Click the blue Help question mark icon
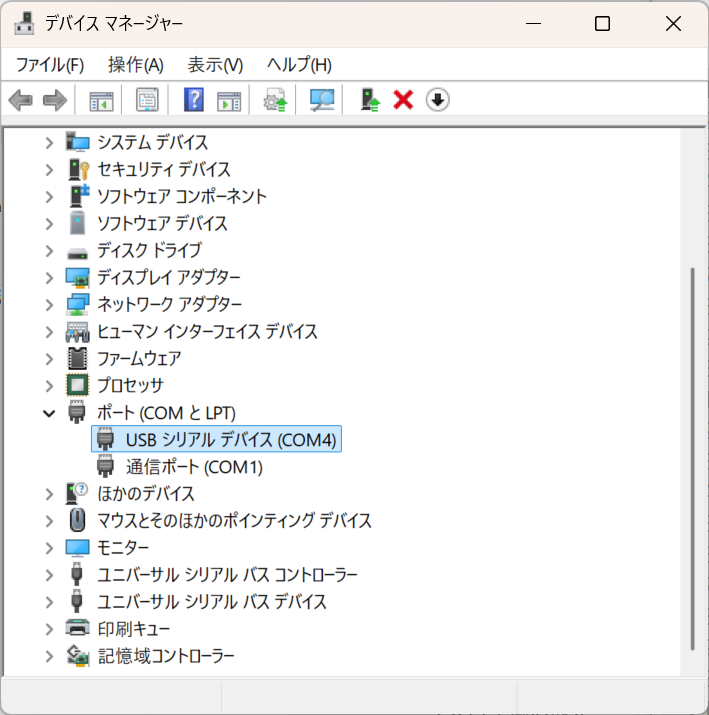 coord(194,100)
